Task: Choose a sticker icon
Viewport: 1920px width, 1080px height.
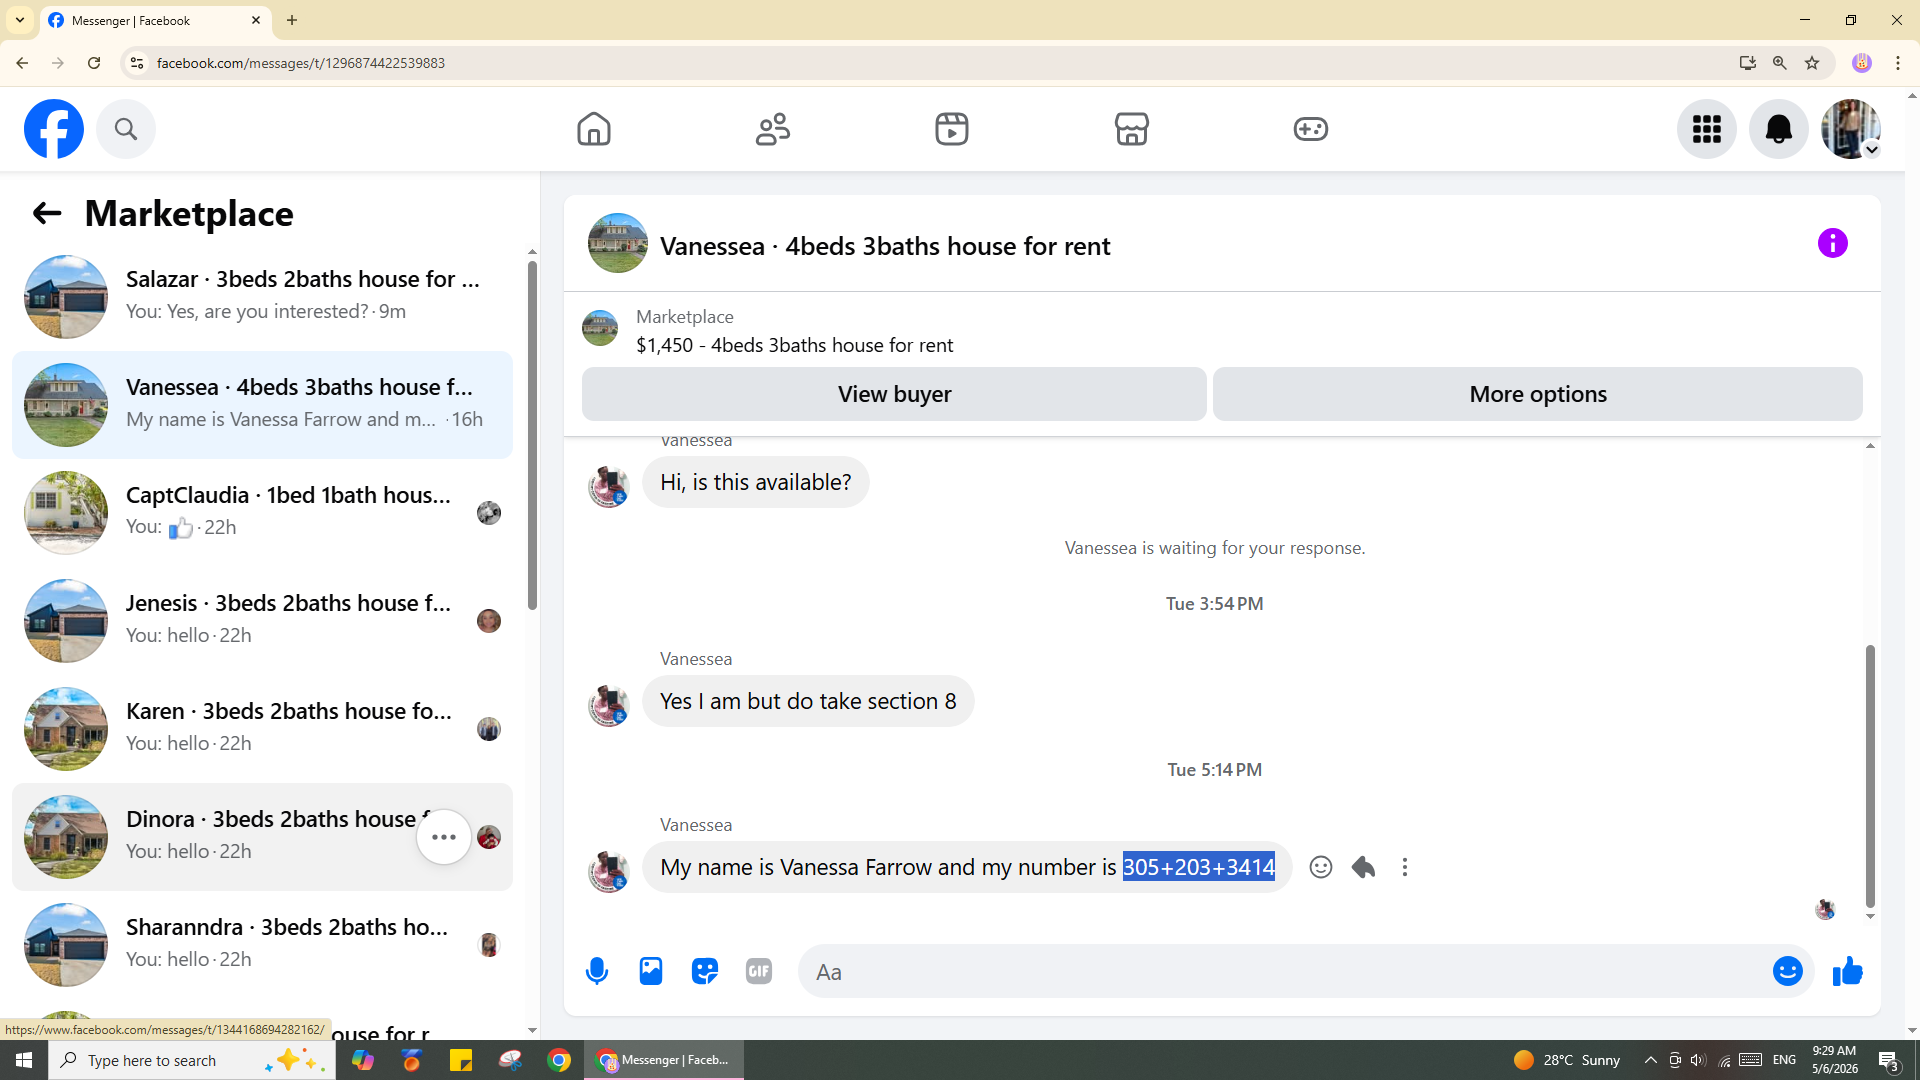Action: tap(705, 971)
